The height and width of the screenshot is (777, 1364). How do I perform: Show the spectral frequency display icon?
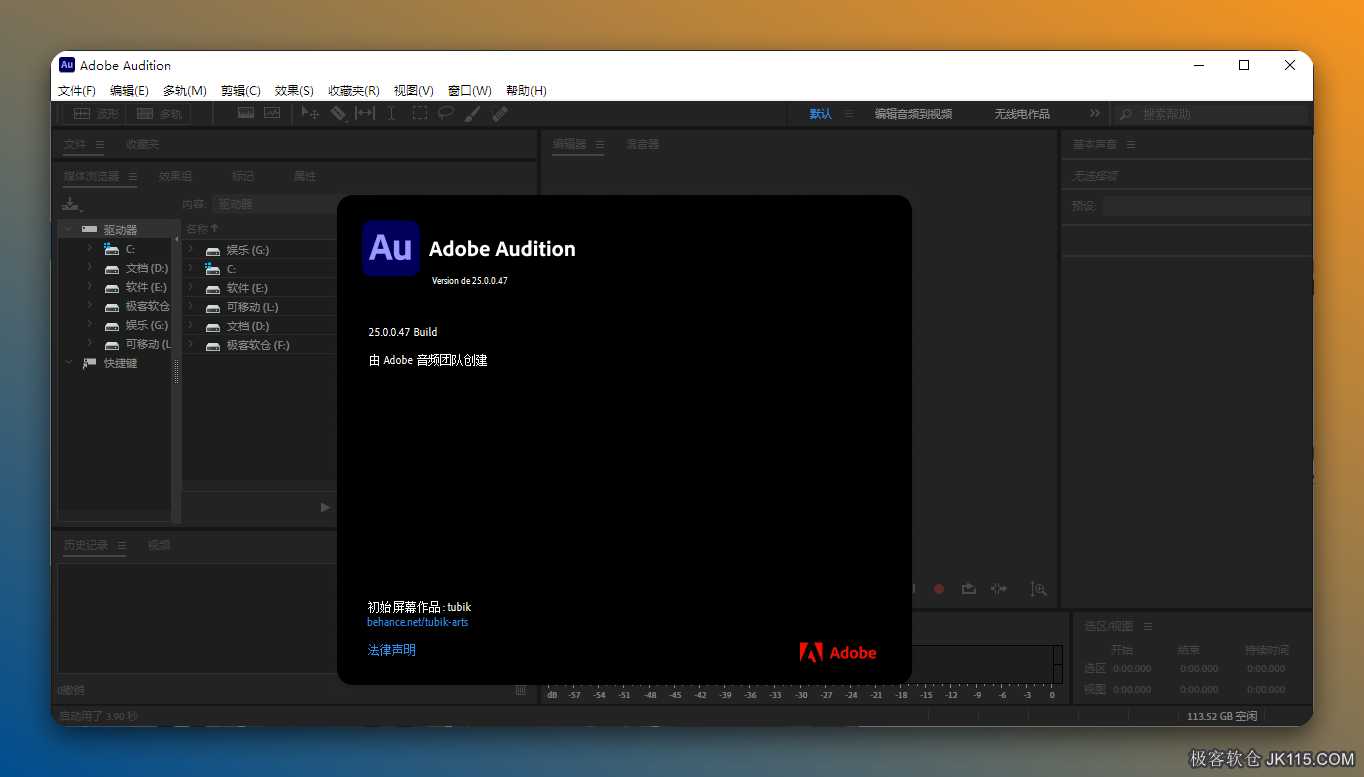[246, 113]
